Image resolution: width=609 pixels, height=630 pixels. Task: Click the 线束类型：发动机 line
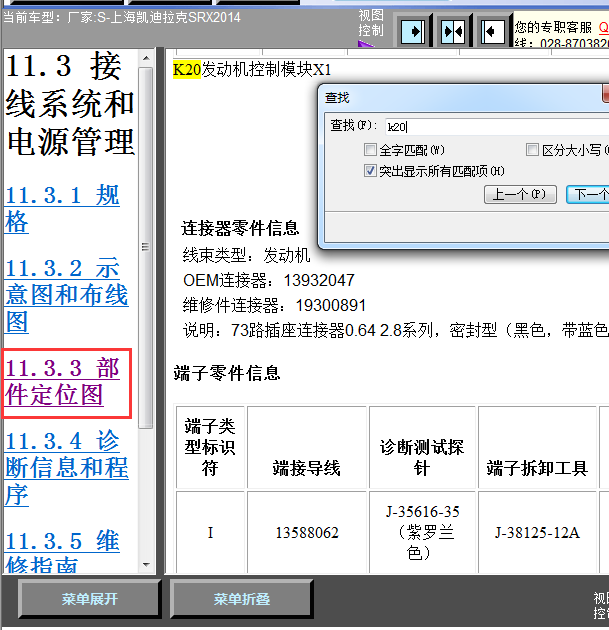pyautogui.click(x=246, y=255)
